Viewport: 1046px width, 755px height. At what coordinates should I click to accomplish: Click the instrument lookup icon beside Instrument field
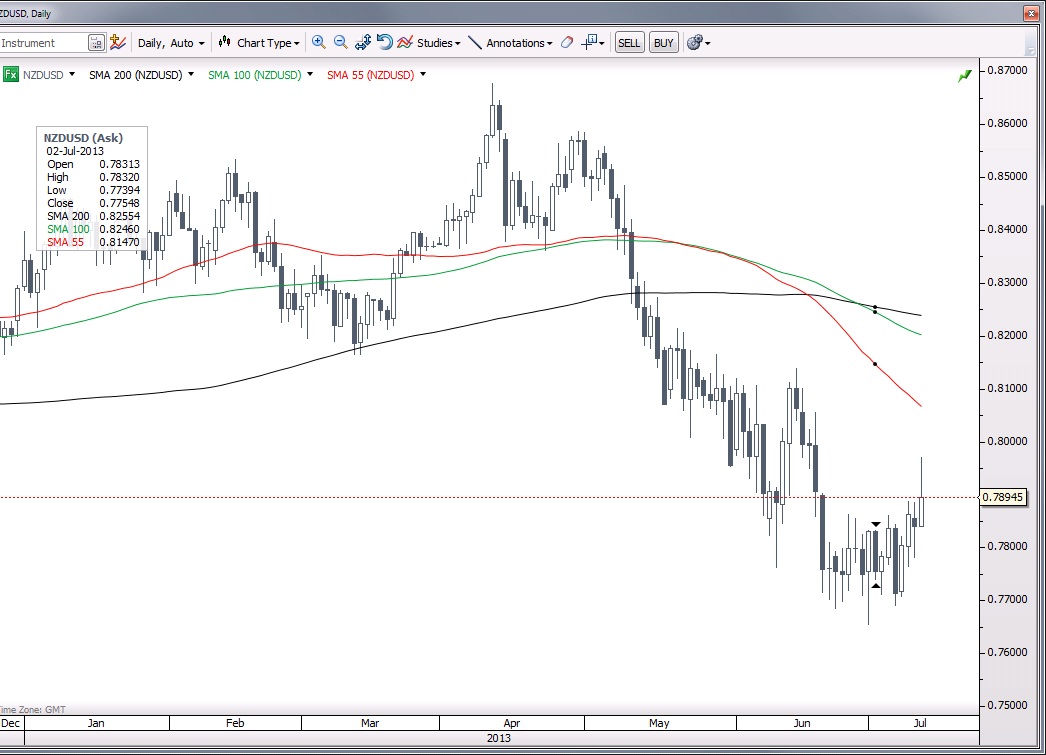point(96,43)
